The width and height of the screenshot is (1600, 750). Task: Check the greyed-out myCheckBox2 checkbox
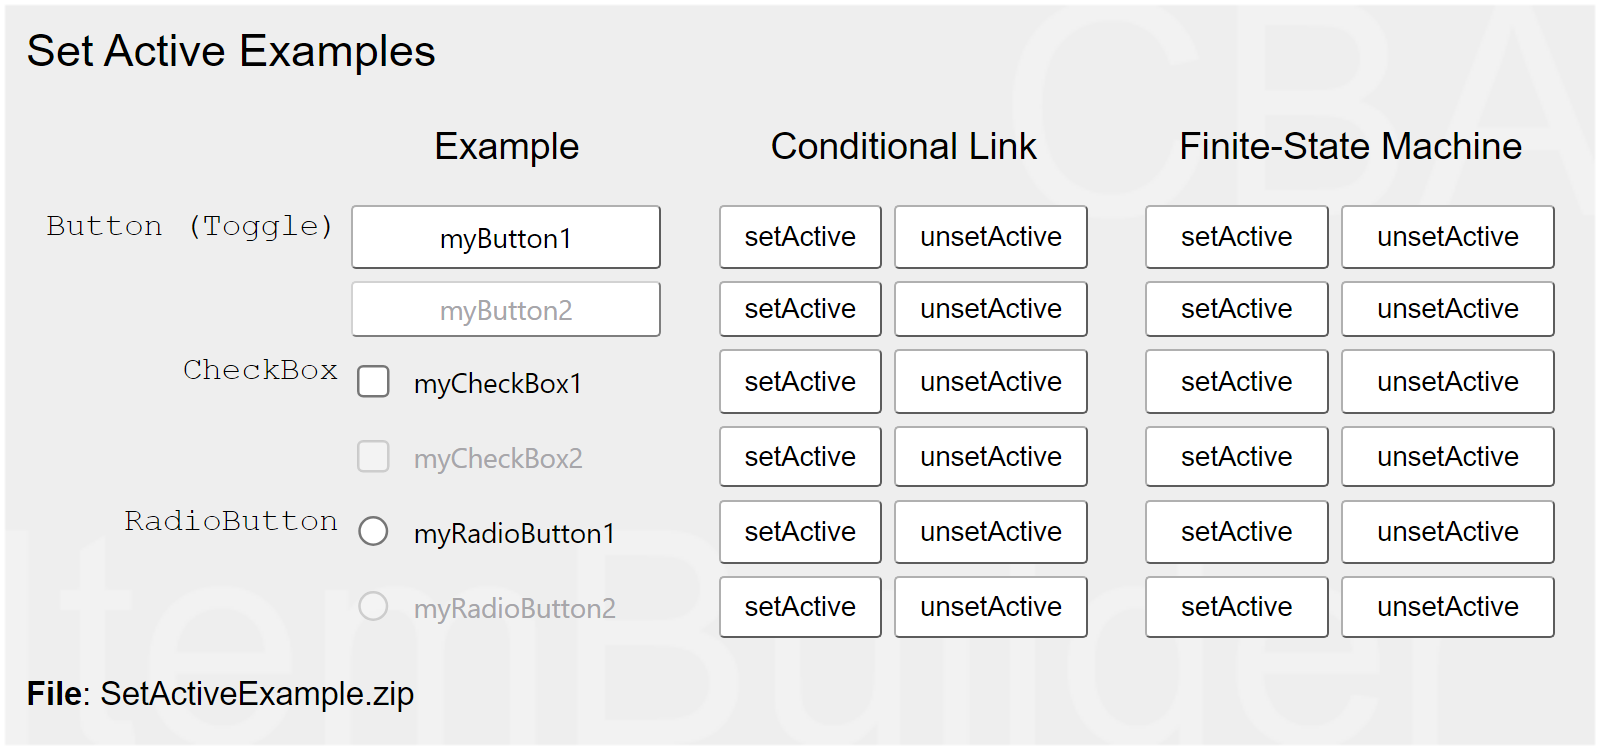click(373, 457)
